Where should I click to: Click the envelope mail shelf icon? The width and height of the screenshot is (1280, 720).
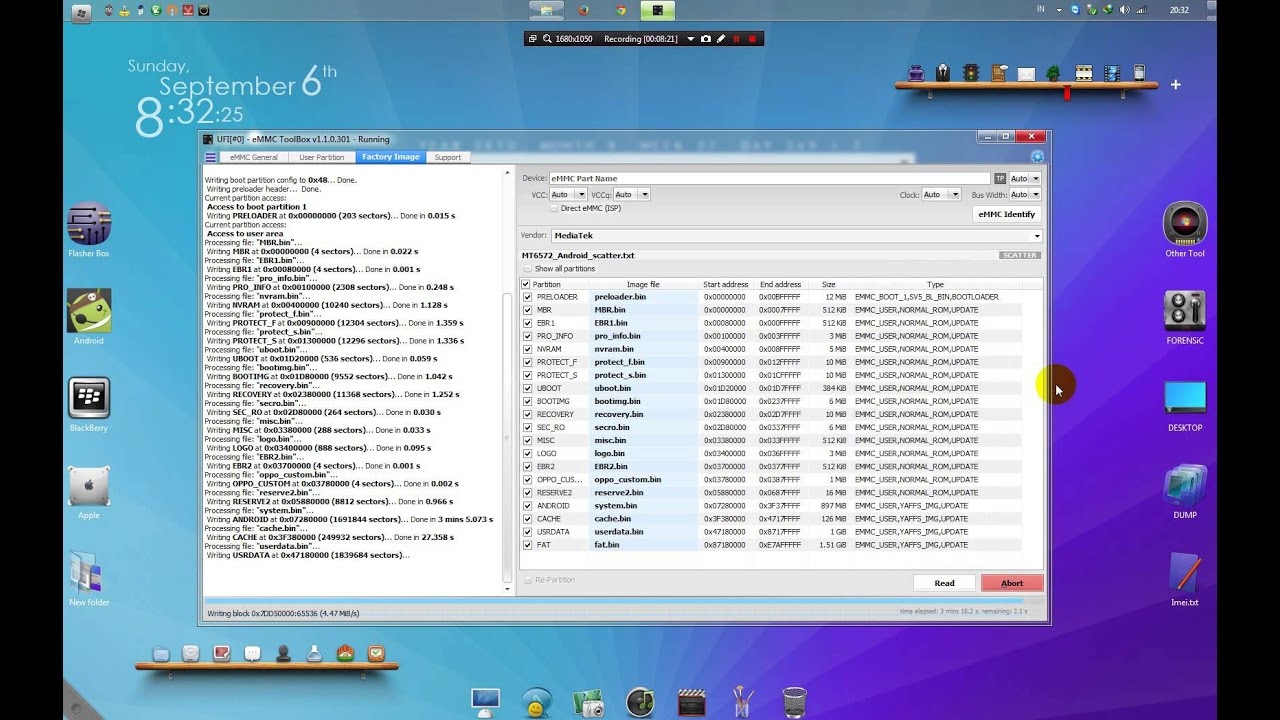click(x=1026, y=73)
